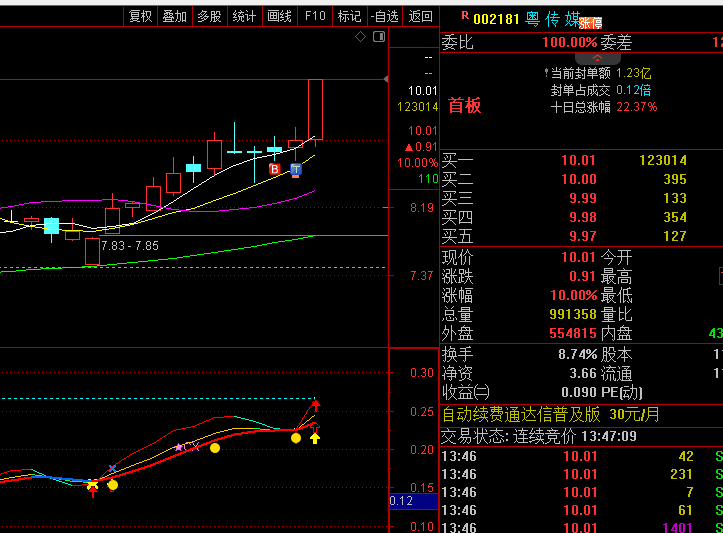723x533 pixels.
Task: Click the 买一 price 10.01
Action: point(578,160)
